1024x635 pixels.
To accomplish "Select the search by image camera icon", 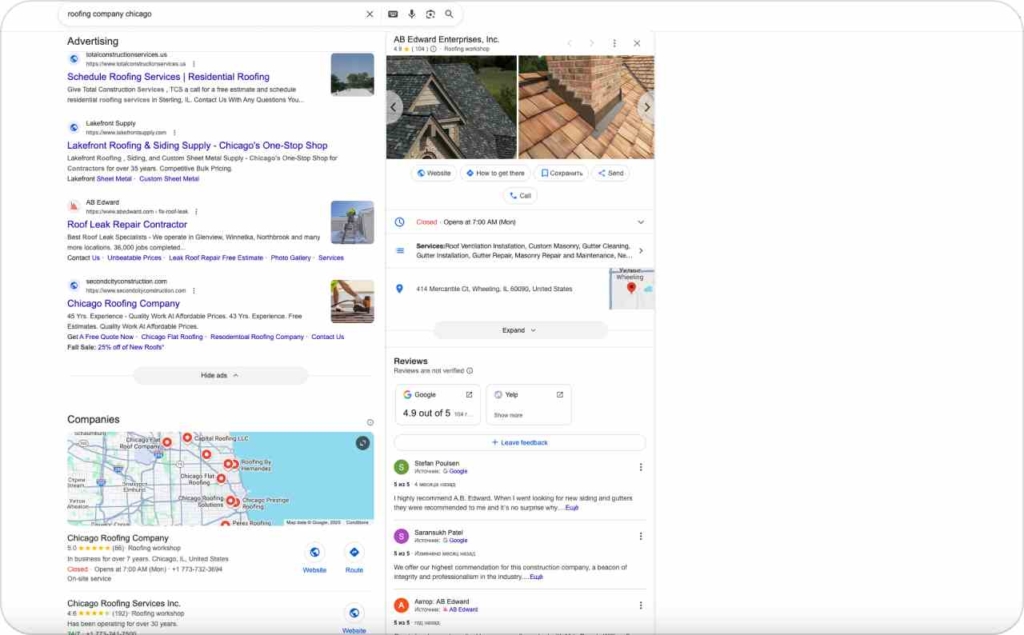I will pos(430,14).
